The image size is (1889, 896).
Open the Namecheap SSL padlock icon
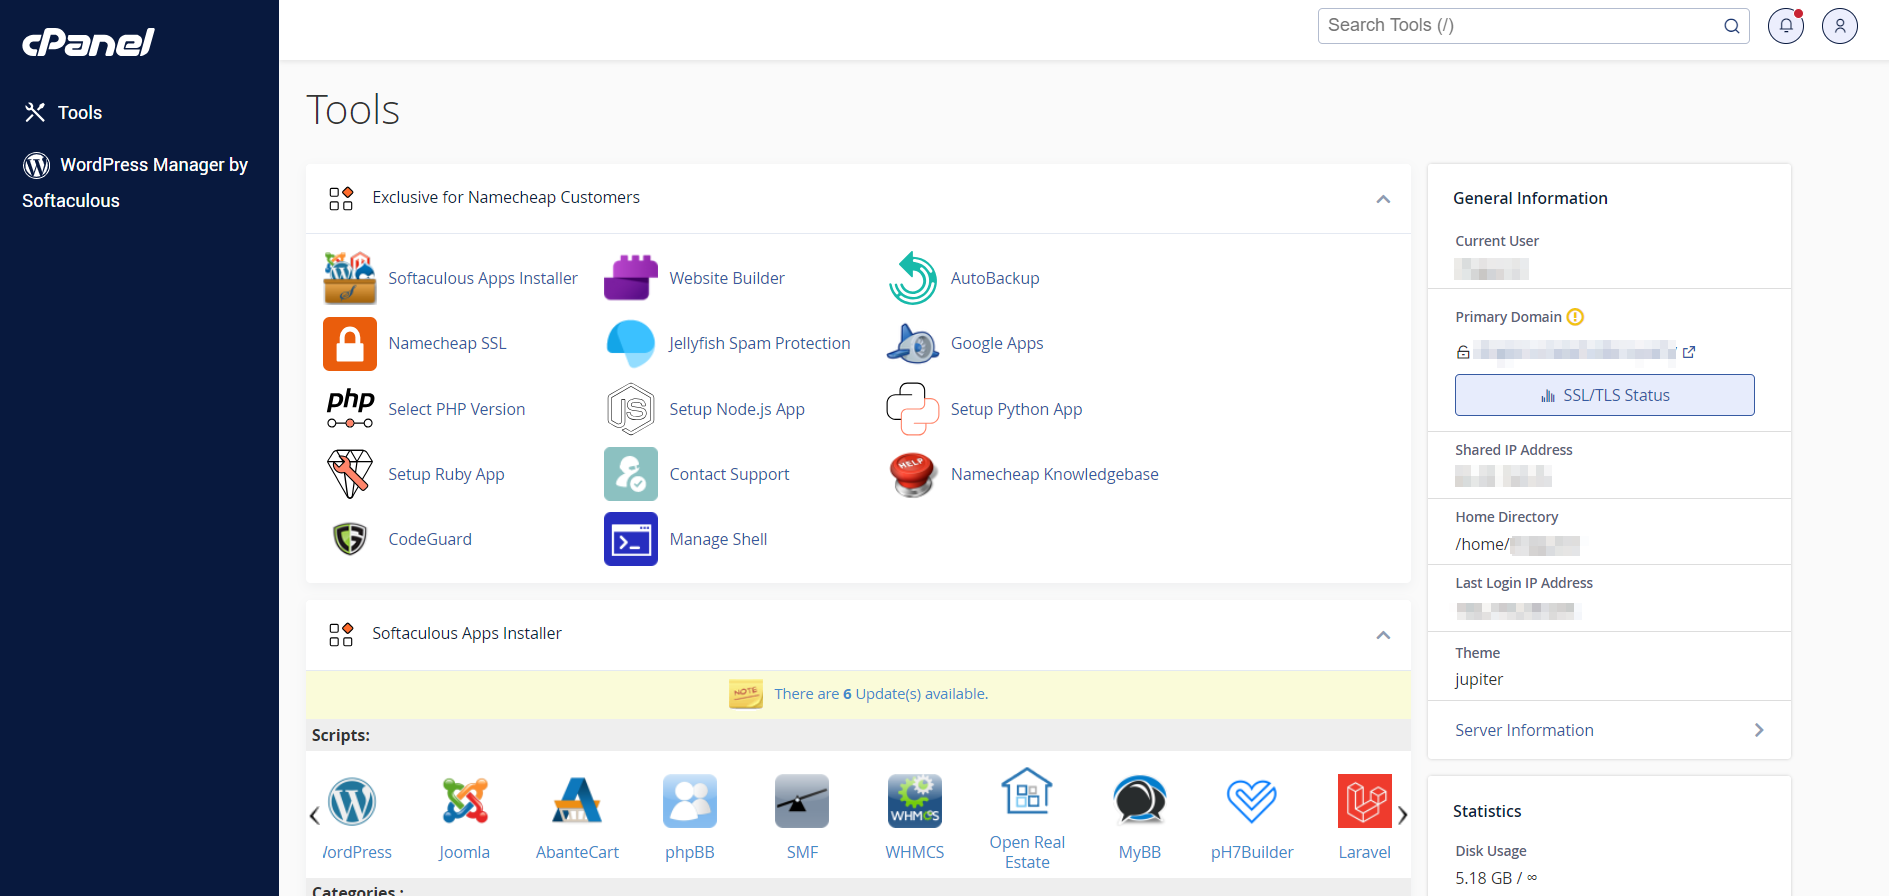coord(350,343)
